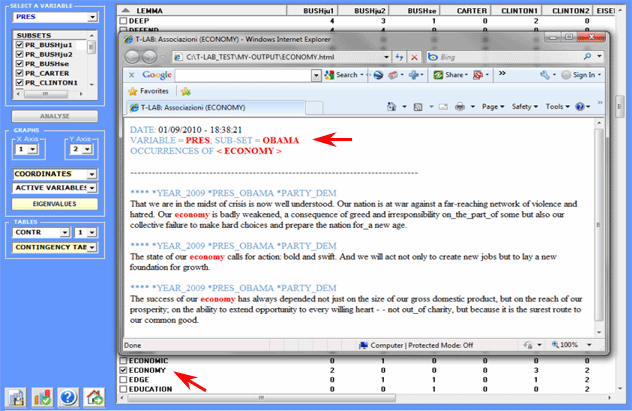Viewport: 632px width, 411px height.
Task: Open the zoom level 100% control
Action: click(572, 345)
